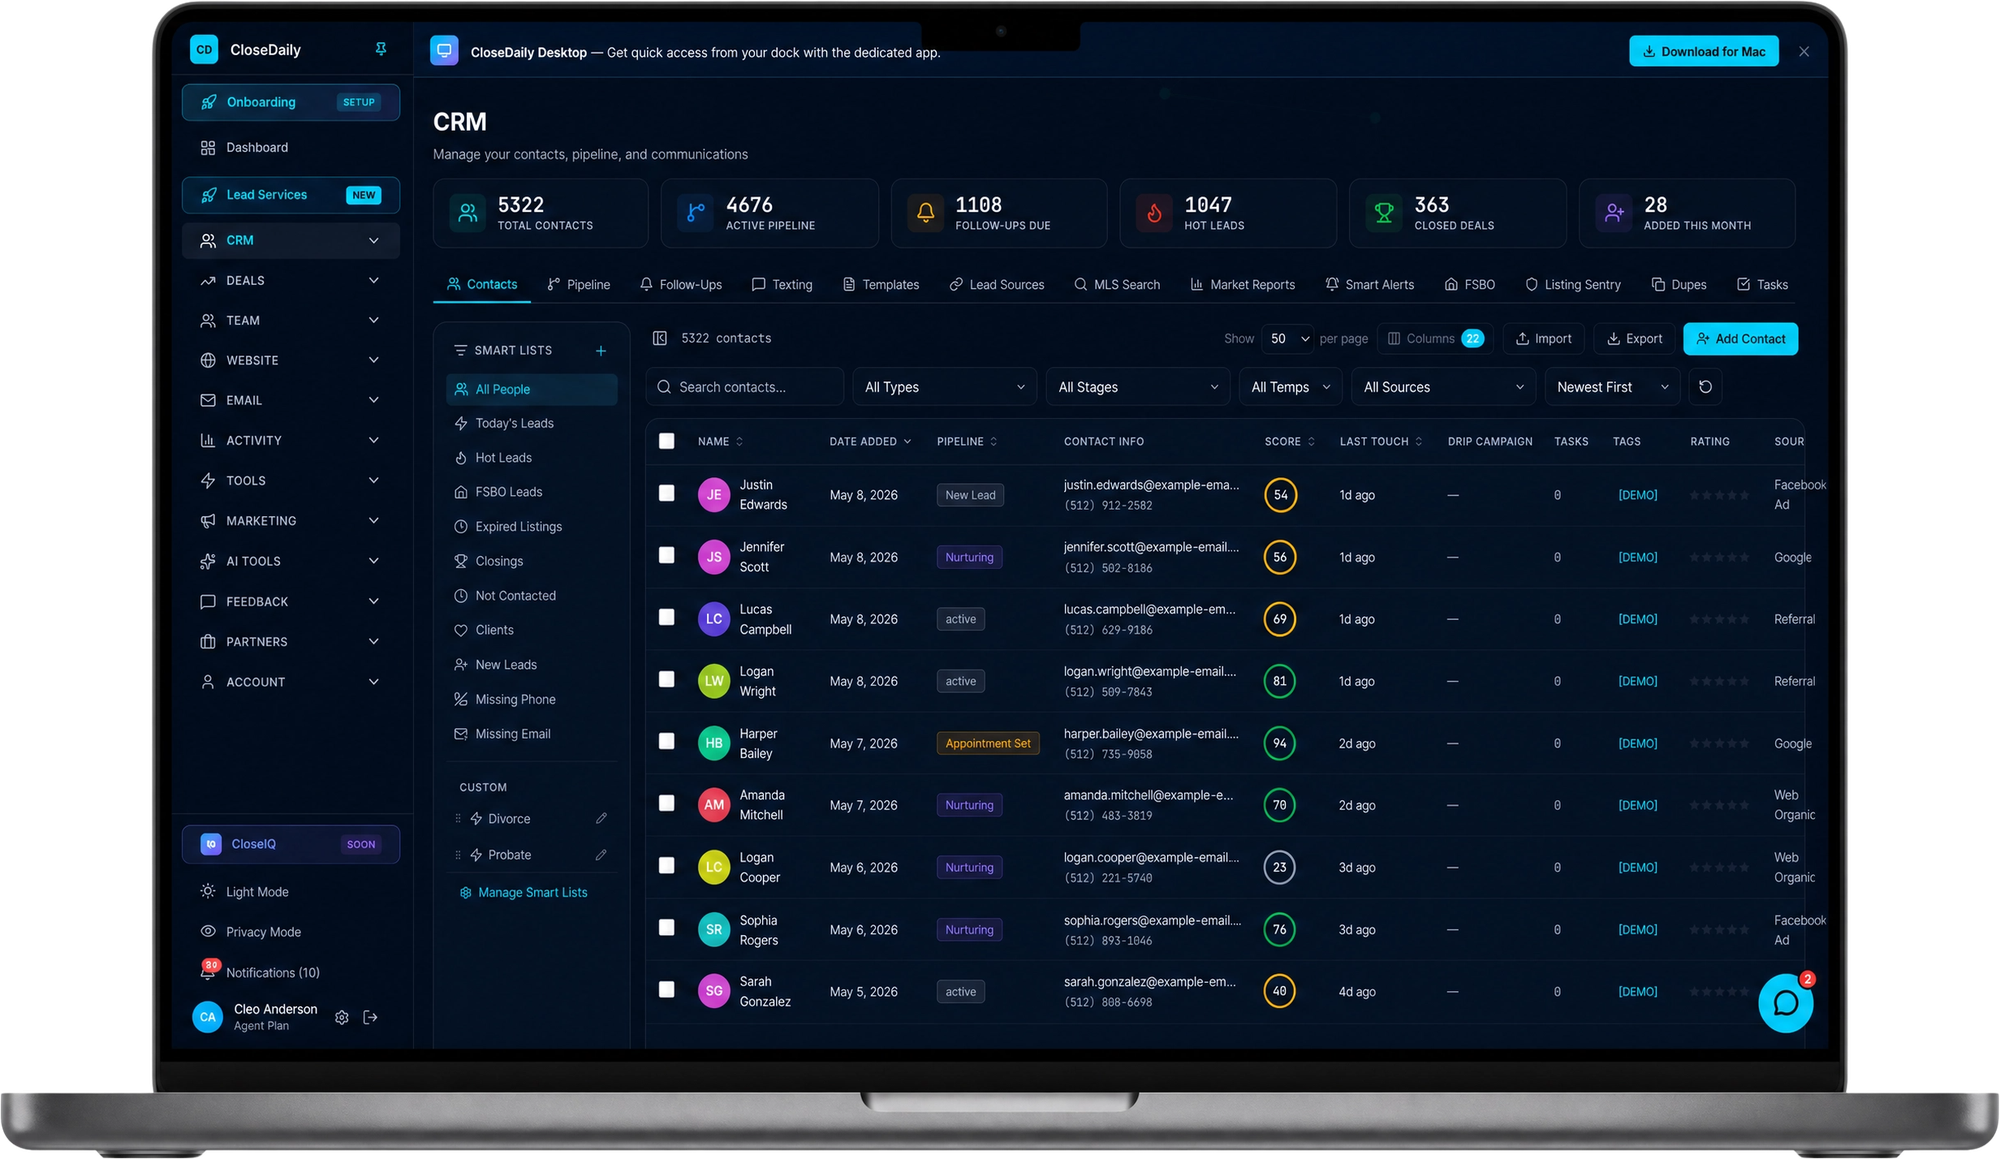Click the Hot Leads flame icon
Viewport: 2000px width, 1159px height.
tap(1154, 213)
